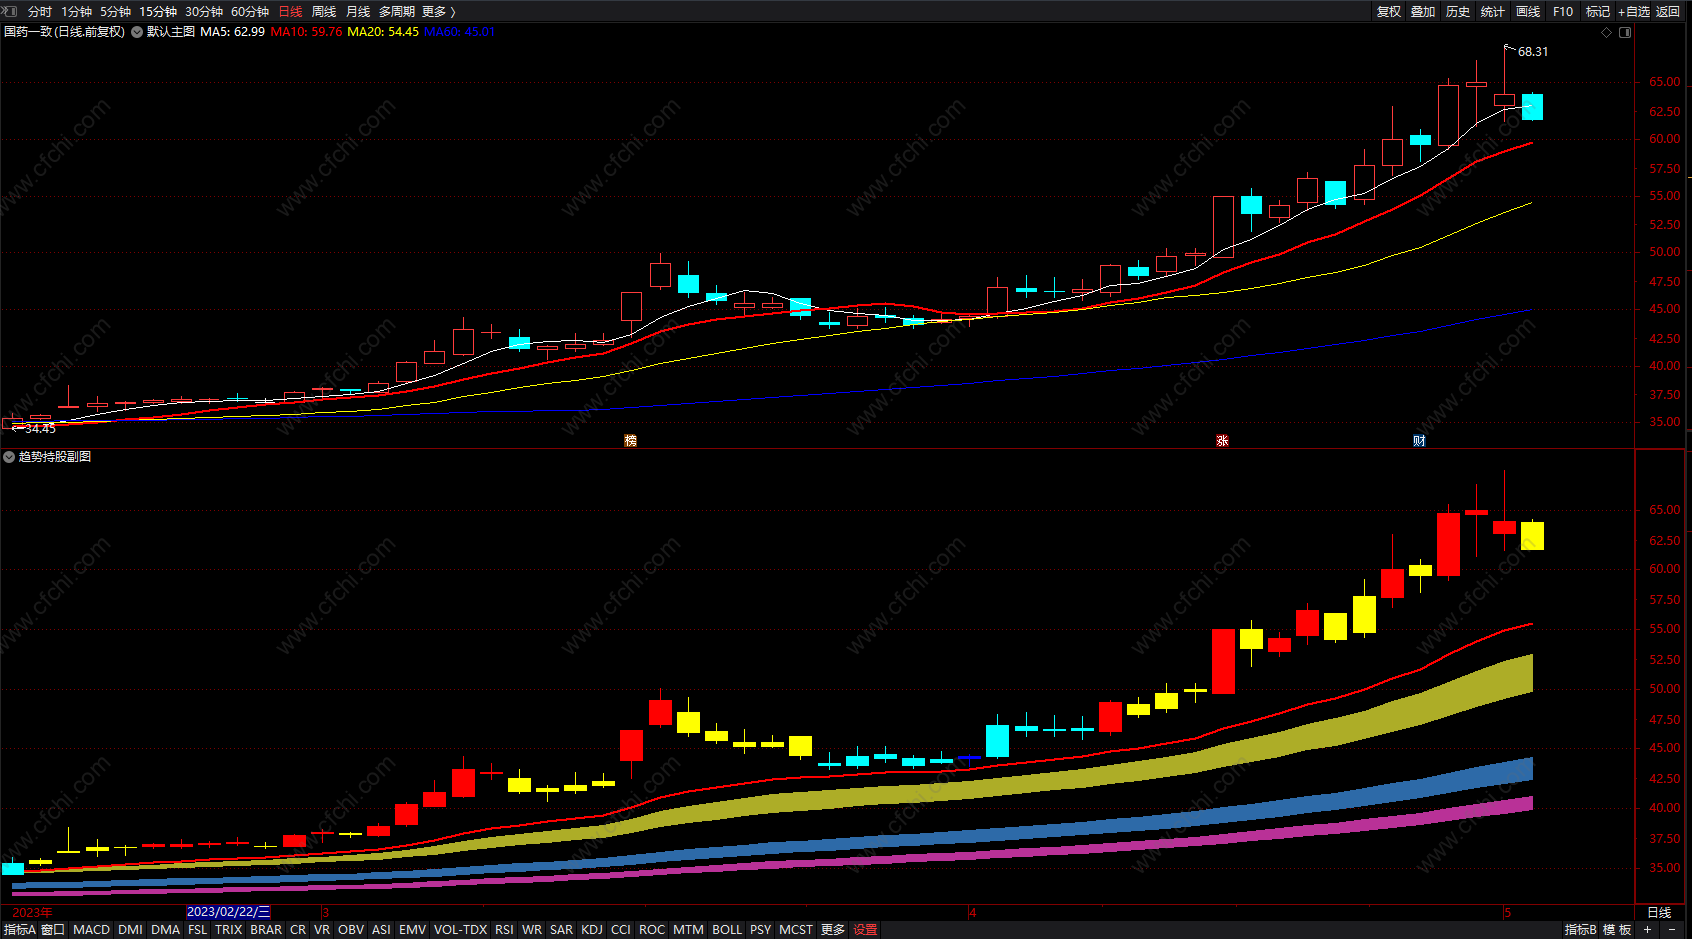Click the collapse panel icon at top-left corner

coord(11,11)
